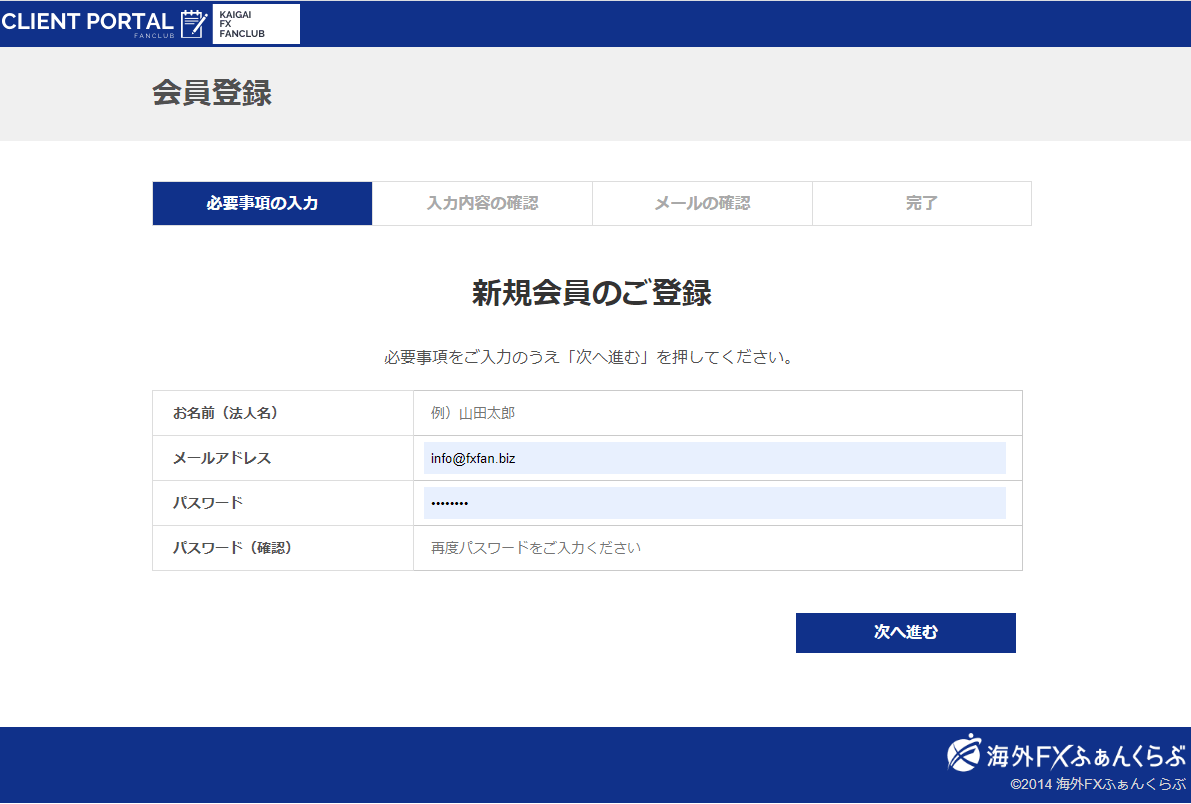Select the 完了 step tab
1191x804 pixels.
922,204
